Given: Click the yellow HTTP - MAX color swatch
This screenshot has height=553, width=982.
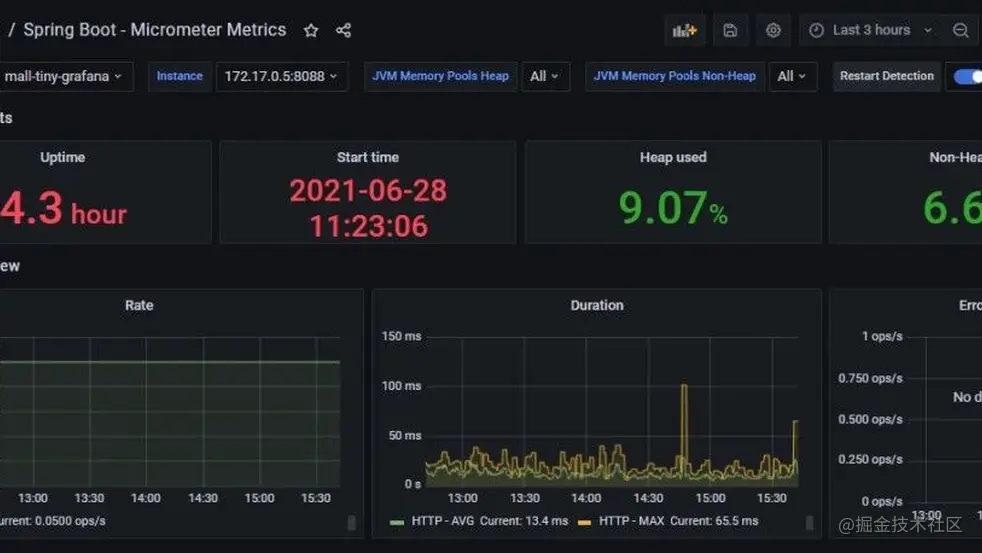Looking at the screenshot, I should [584, 522].
